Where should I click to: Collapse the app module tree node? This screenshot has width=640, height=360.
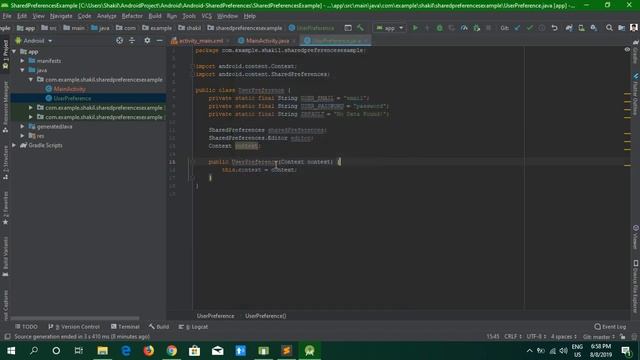click(14, 52)
